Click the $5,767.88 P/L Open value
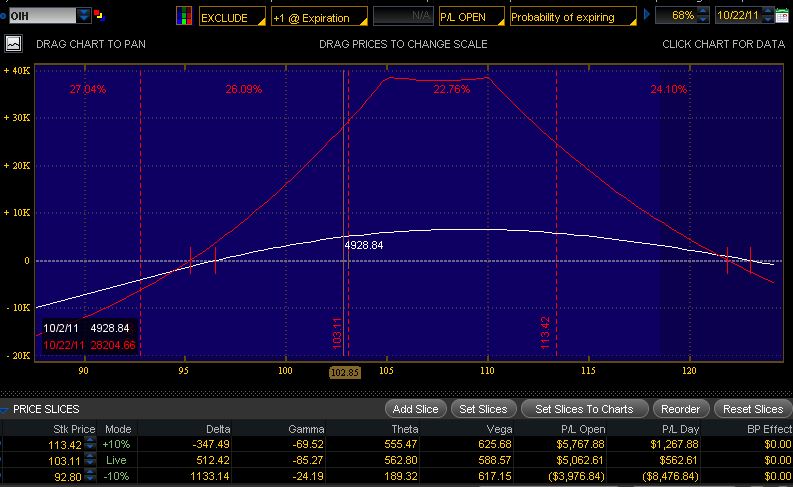This screenshot has height=487, width=793. (x=581, y=445)
